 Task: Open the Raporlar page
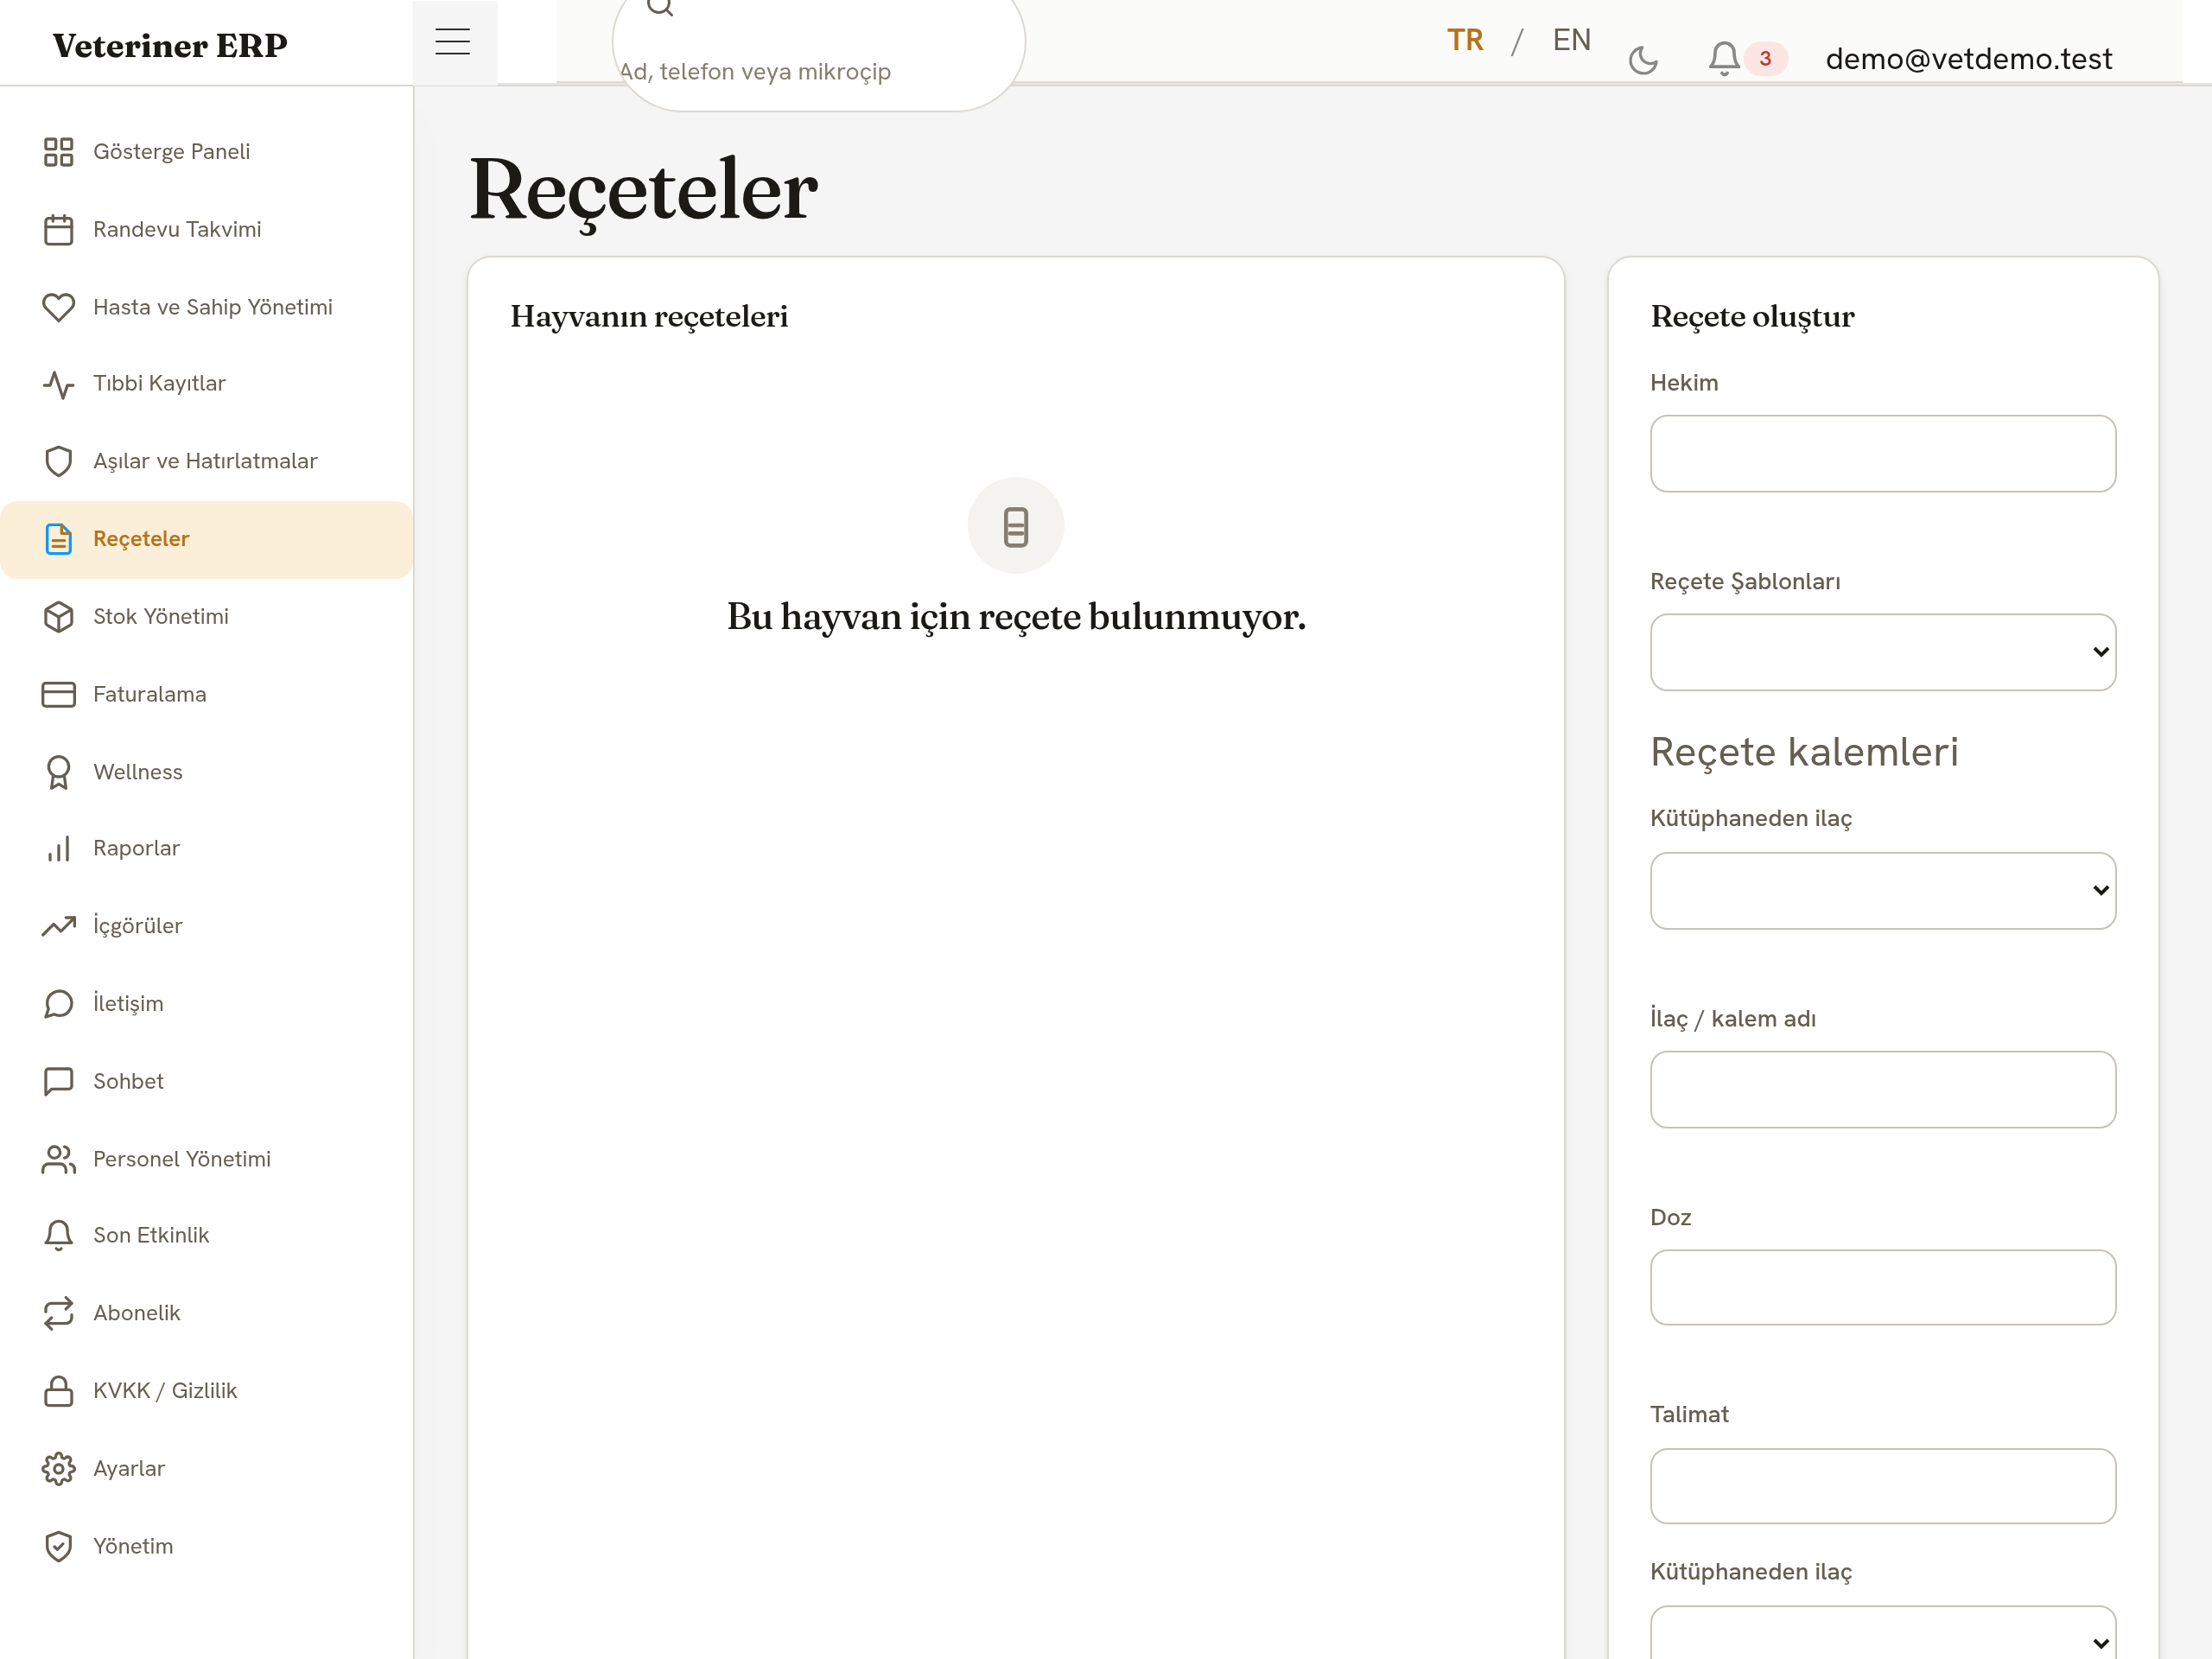206,849
